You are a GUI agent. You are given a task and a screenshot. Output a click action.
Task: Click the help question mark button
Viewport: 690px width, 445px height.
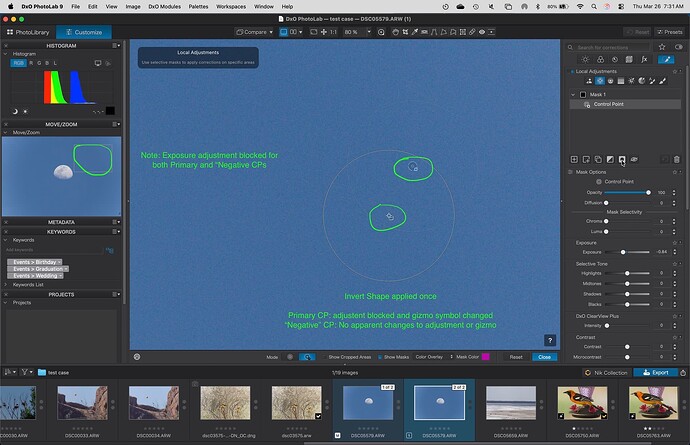pyautogui.click(x=550, y=340)
